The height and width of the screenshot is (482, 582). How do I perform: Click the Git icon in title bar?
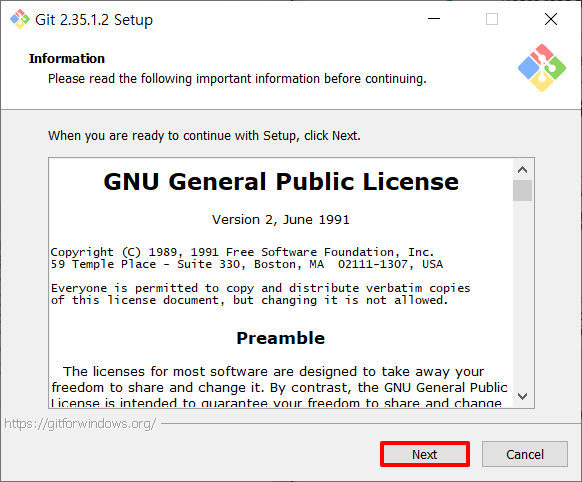pyautogui.click(x=20, y=19)
